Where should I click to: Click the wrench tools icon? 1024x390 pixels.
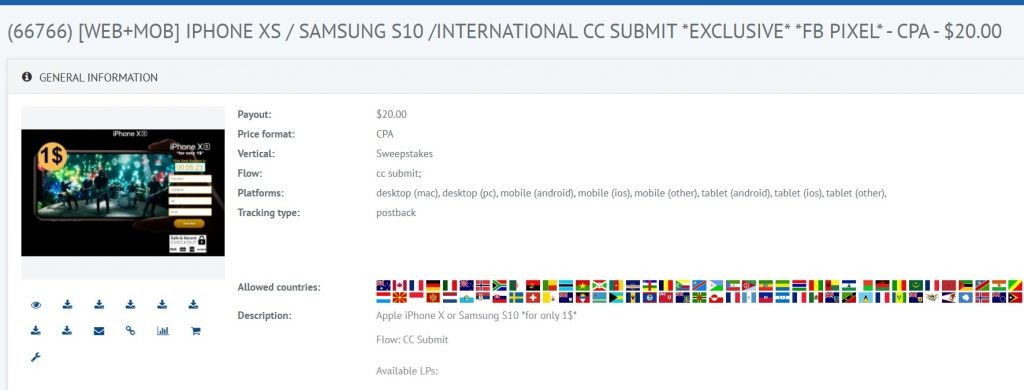[x=36, y=357]
